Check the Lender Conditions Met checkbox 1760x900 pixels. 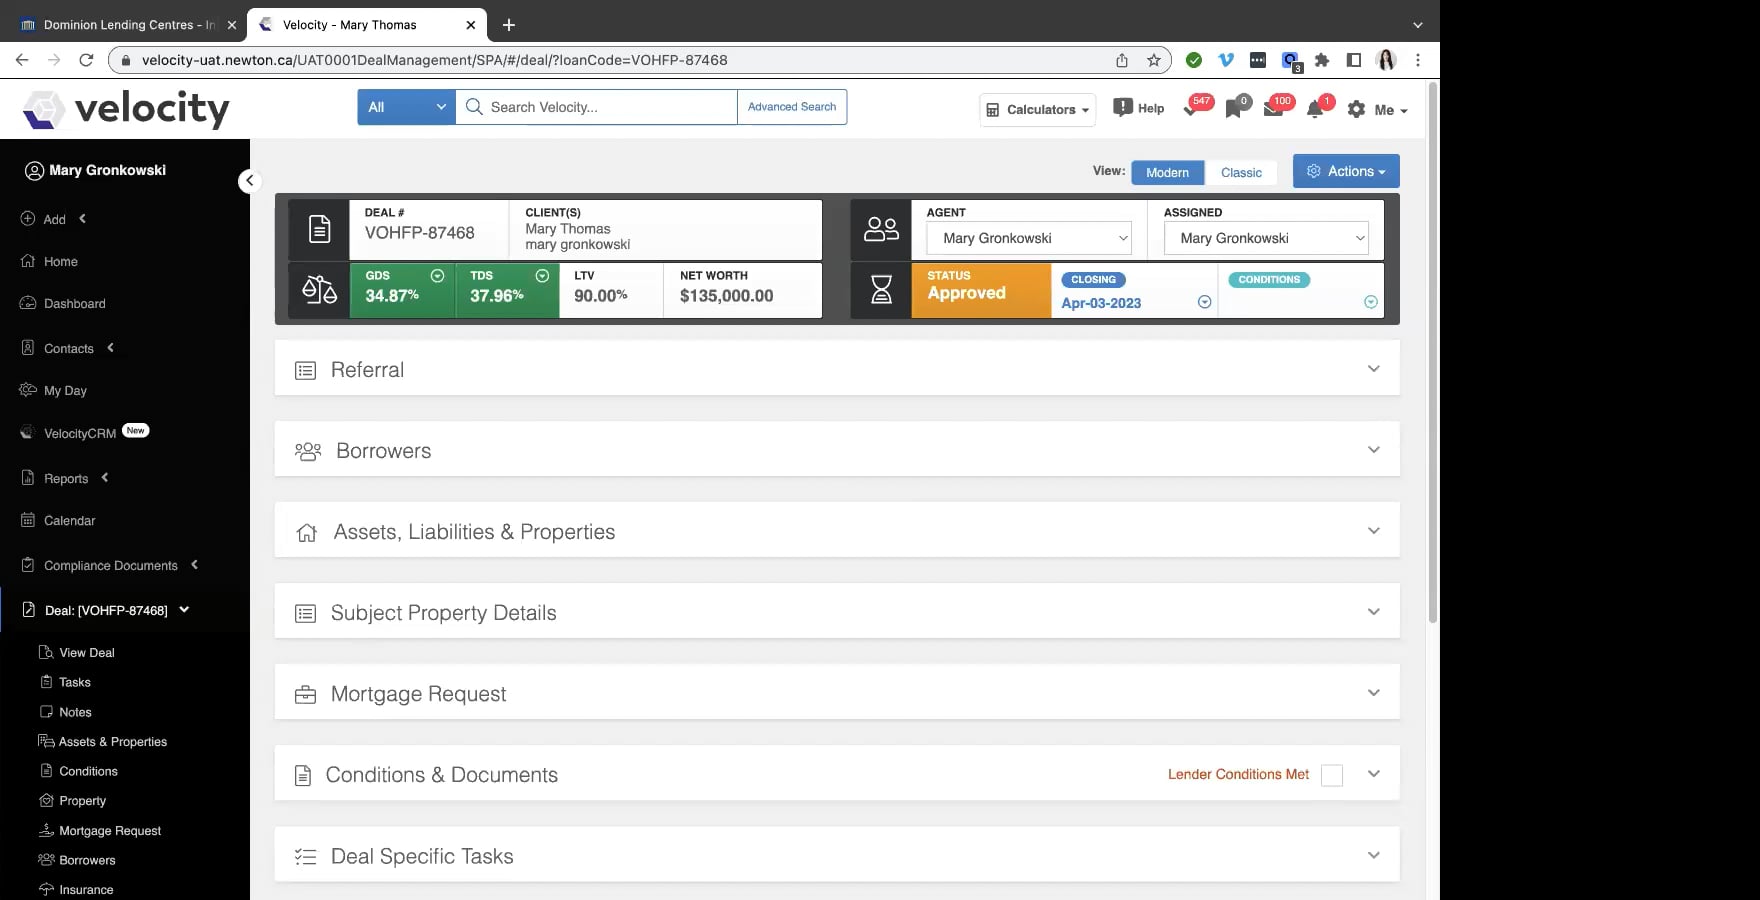click(x=1332, y=775)
